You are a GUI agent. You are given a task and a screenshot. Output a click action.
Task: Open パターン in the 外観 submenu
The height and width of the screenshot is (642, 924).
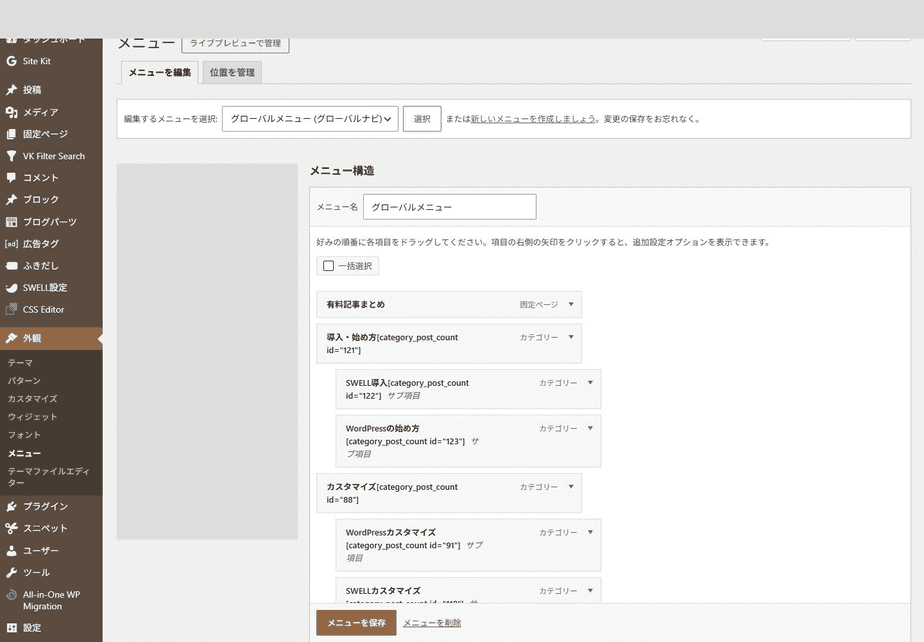(x=24, y=380)
